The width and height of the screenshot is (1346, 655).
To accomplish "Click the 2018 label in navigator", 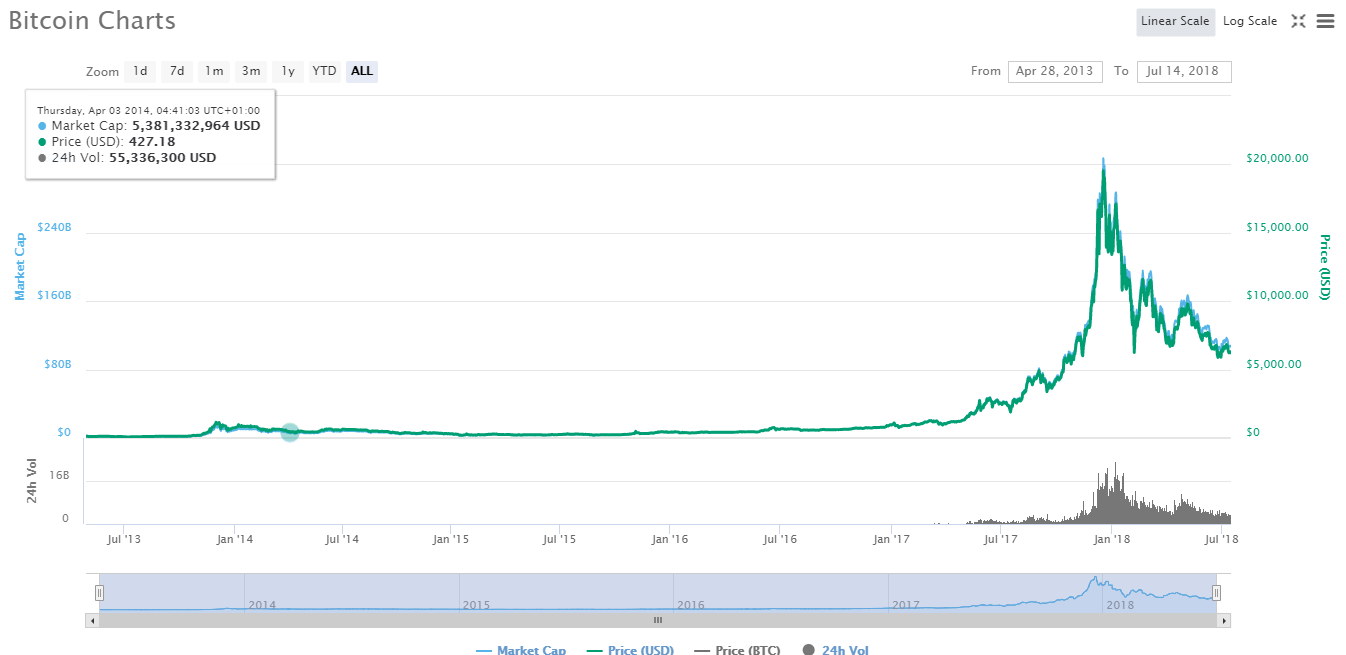I will pos(1120,605).
